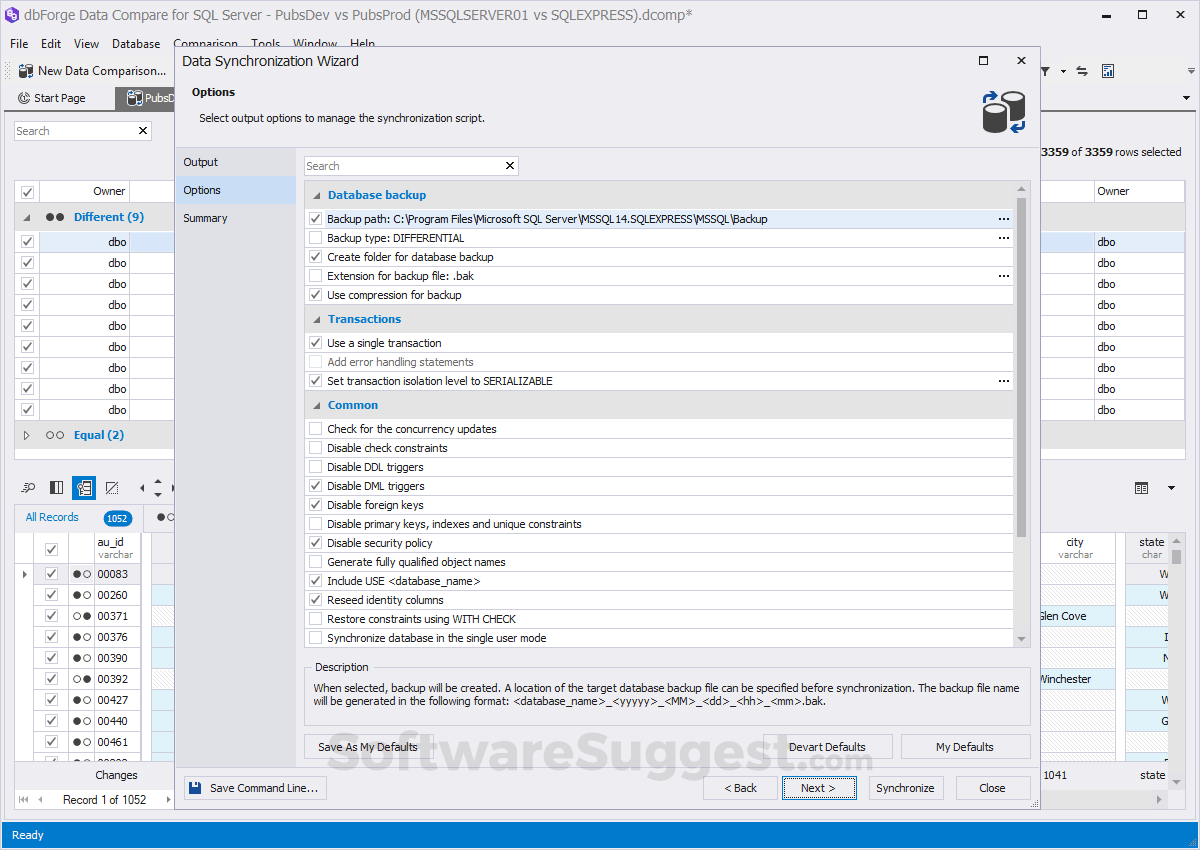
Task: Click the filter funnel icon on the toolbar
Action: click(x=1045, y=71)
